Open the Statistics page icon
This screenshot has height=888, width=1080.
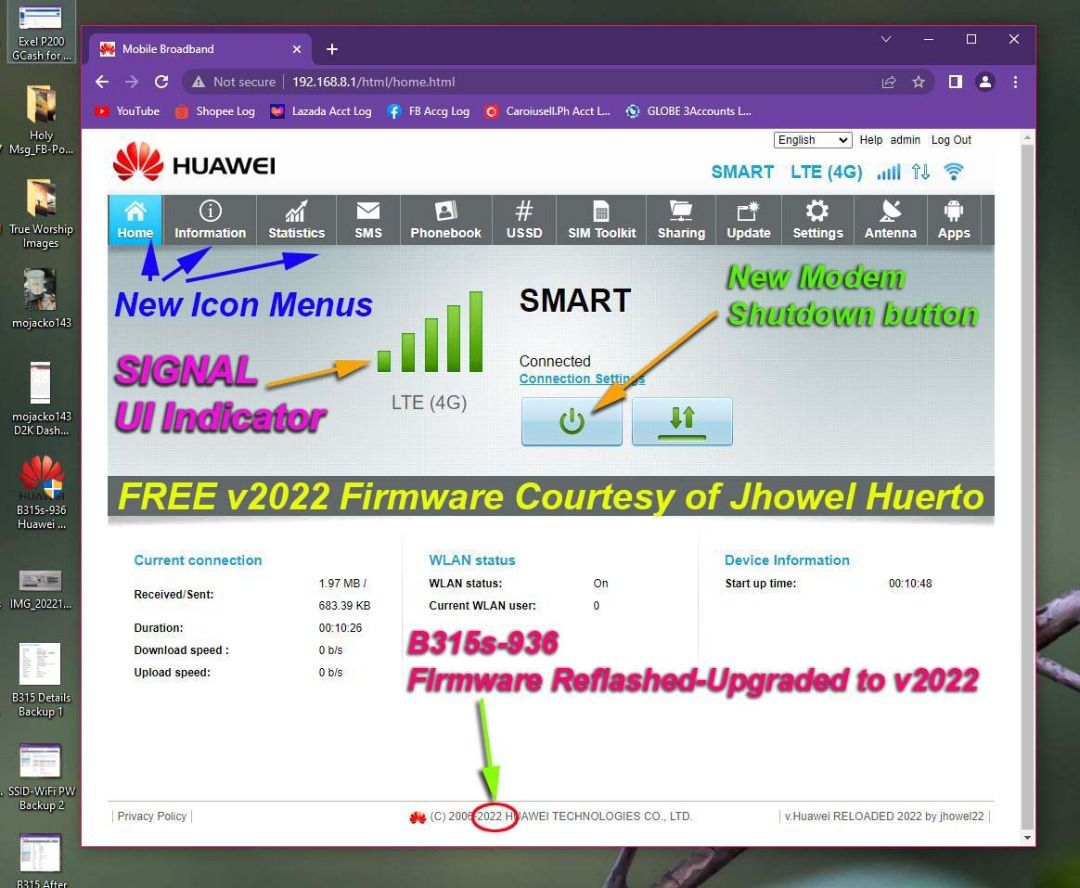tap(296, 220)
